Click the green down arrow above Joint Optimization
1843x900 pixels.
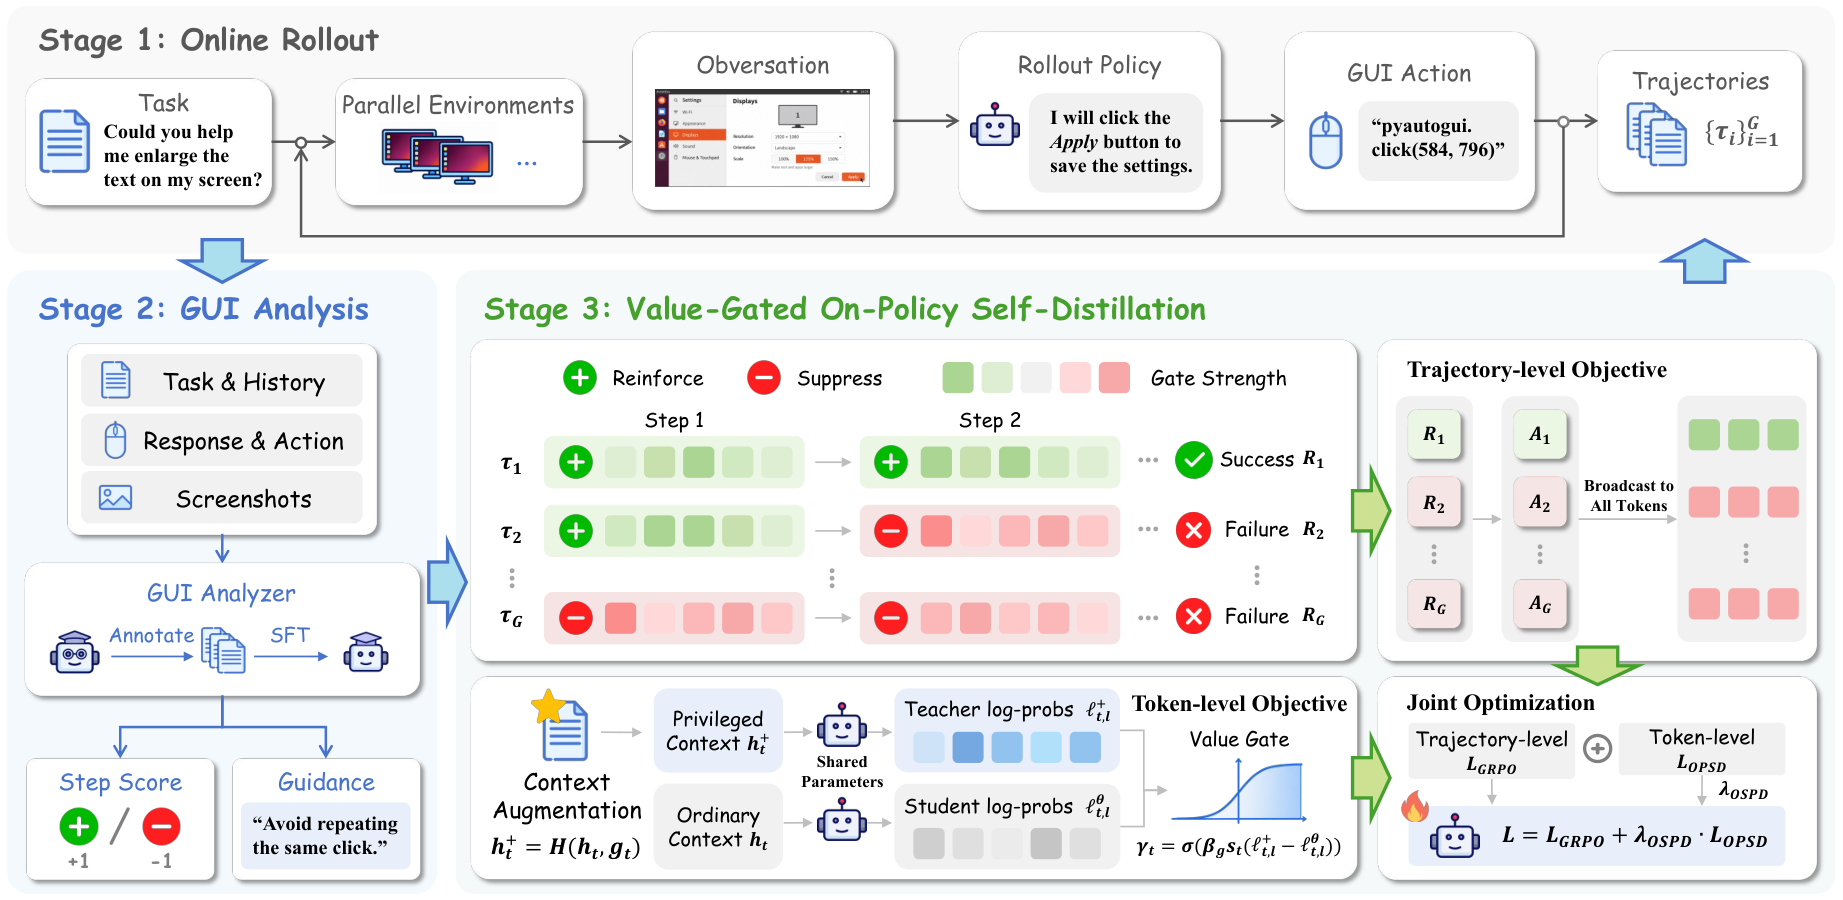point(1597,664)
